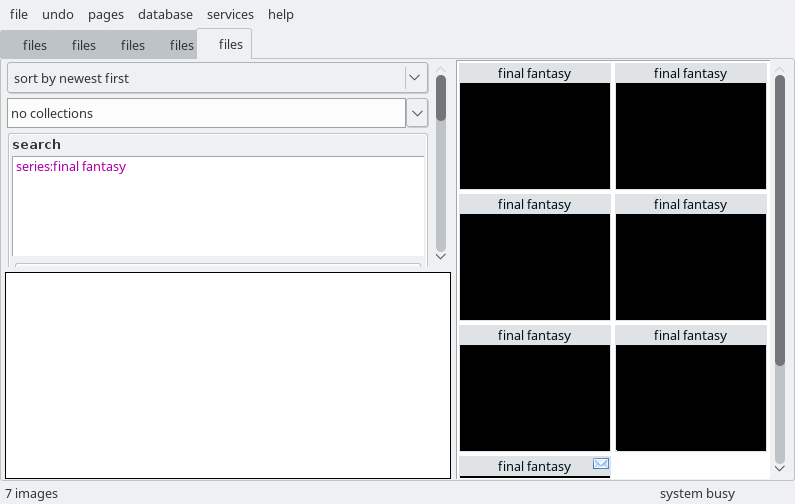Click the envelope icon on the bottom thumbnail

coord(601,463)
